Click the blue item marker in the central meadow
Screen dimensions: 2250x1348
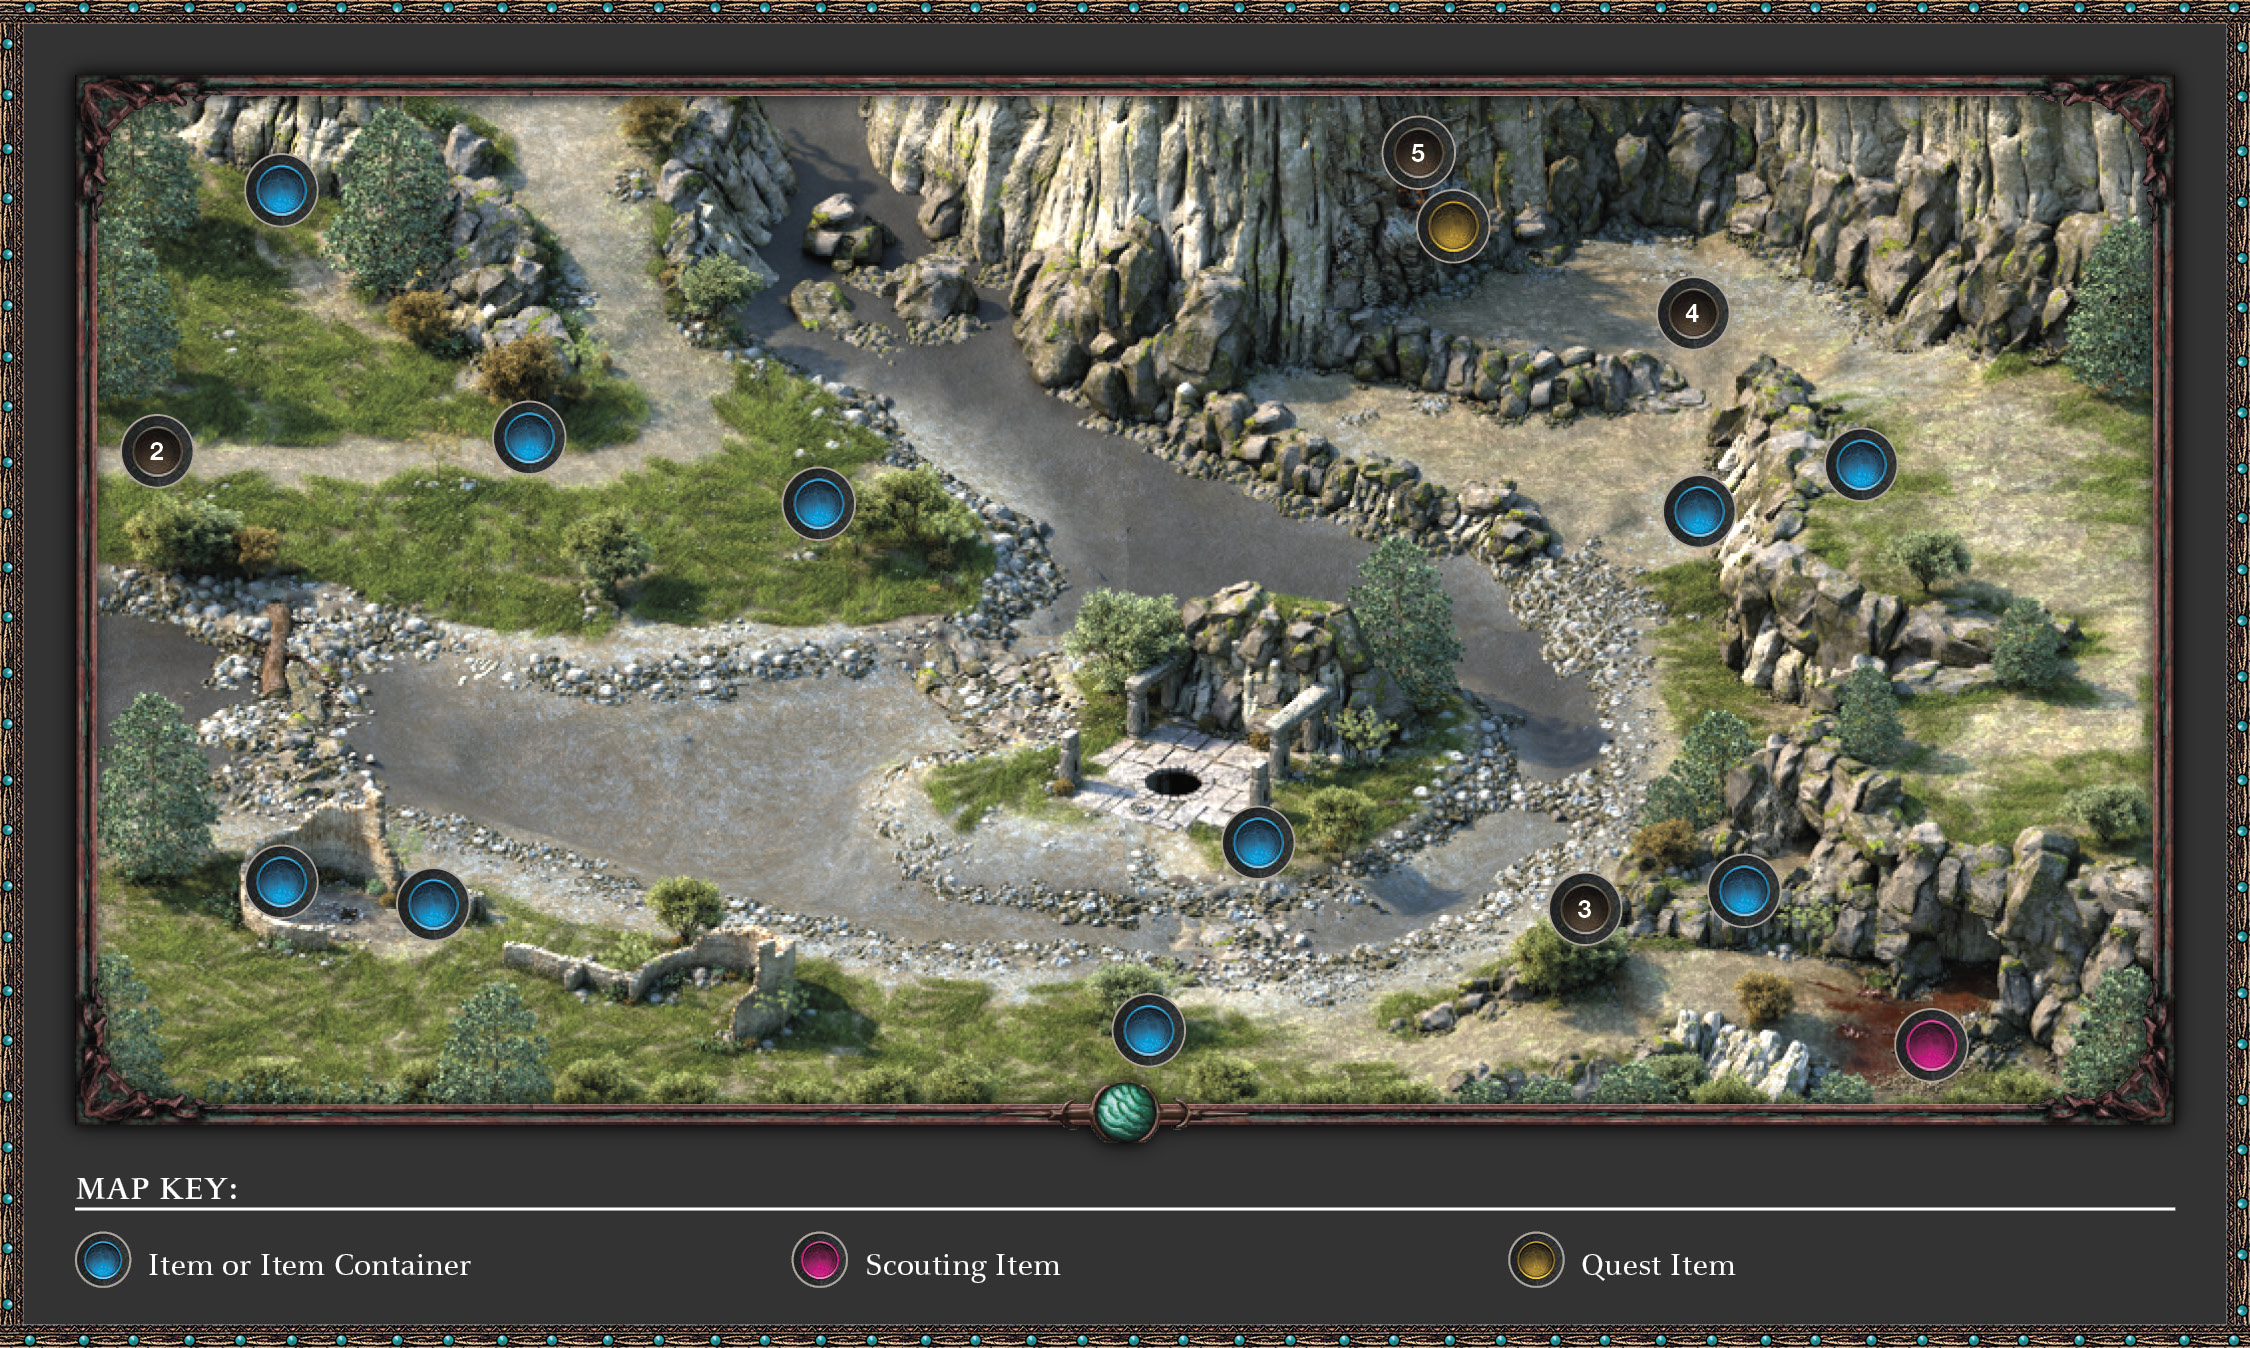[818, 503]
